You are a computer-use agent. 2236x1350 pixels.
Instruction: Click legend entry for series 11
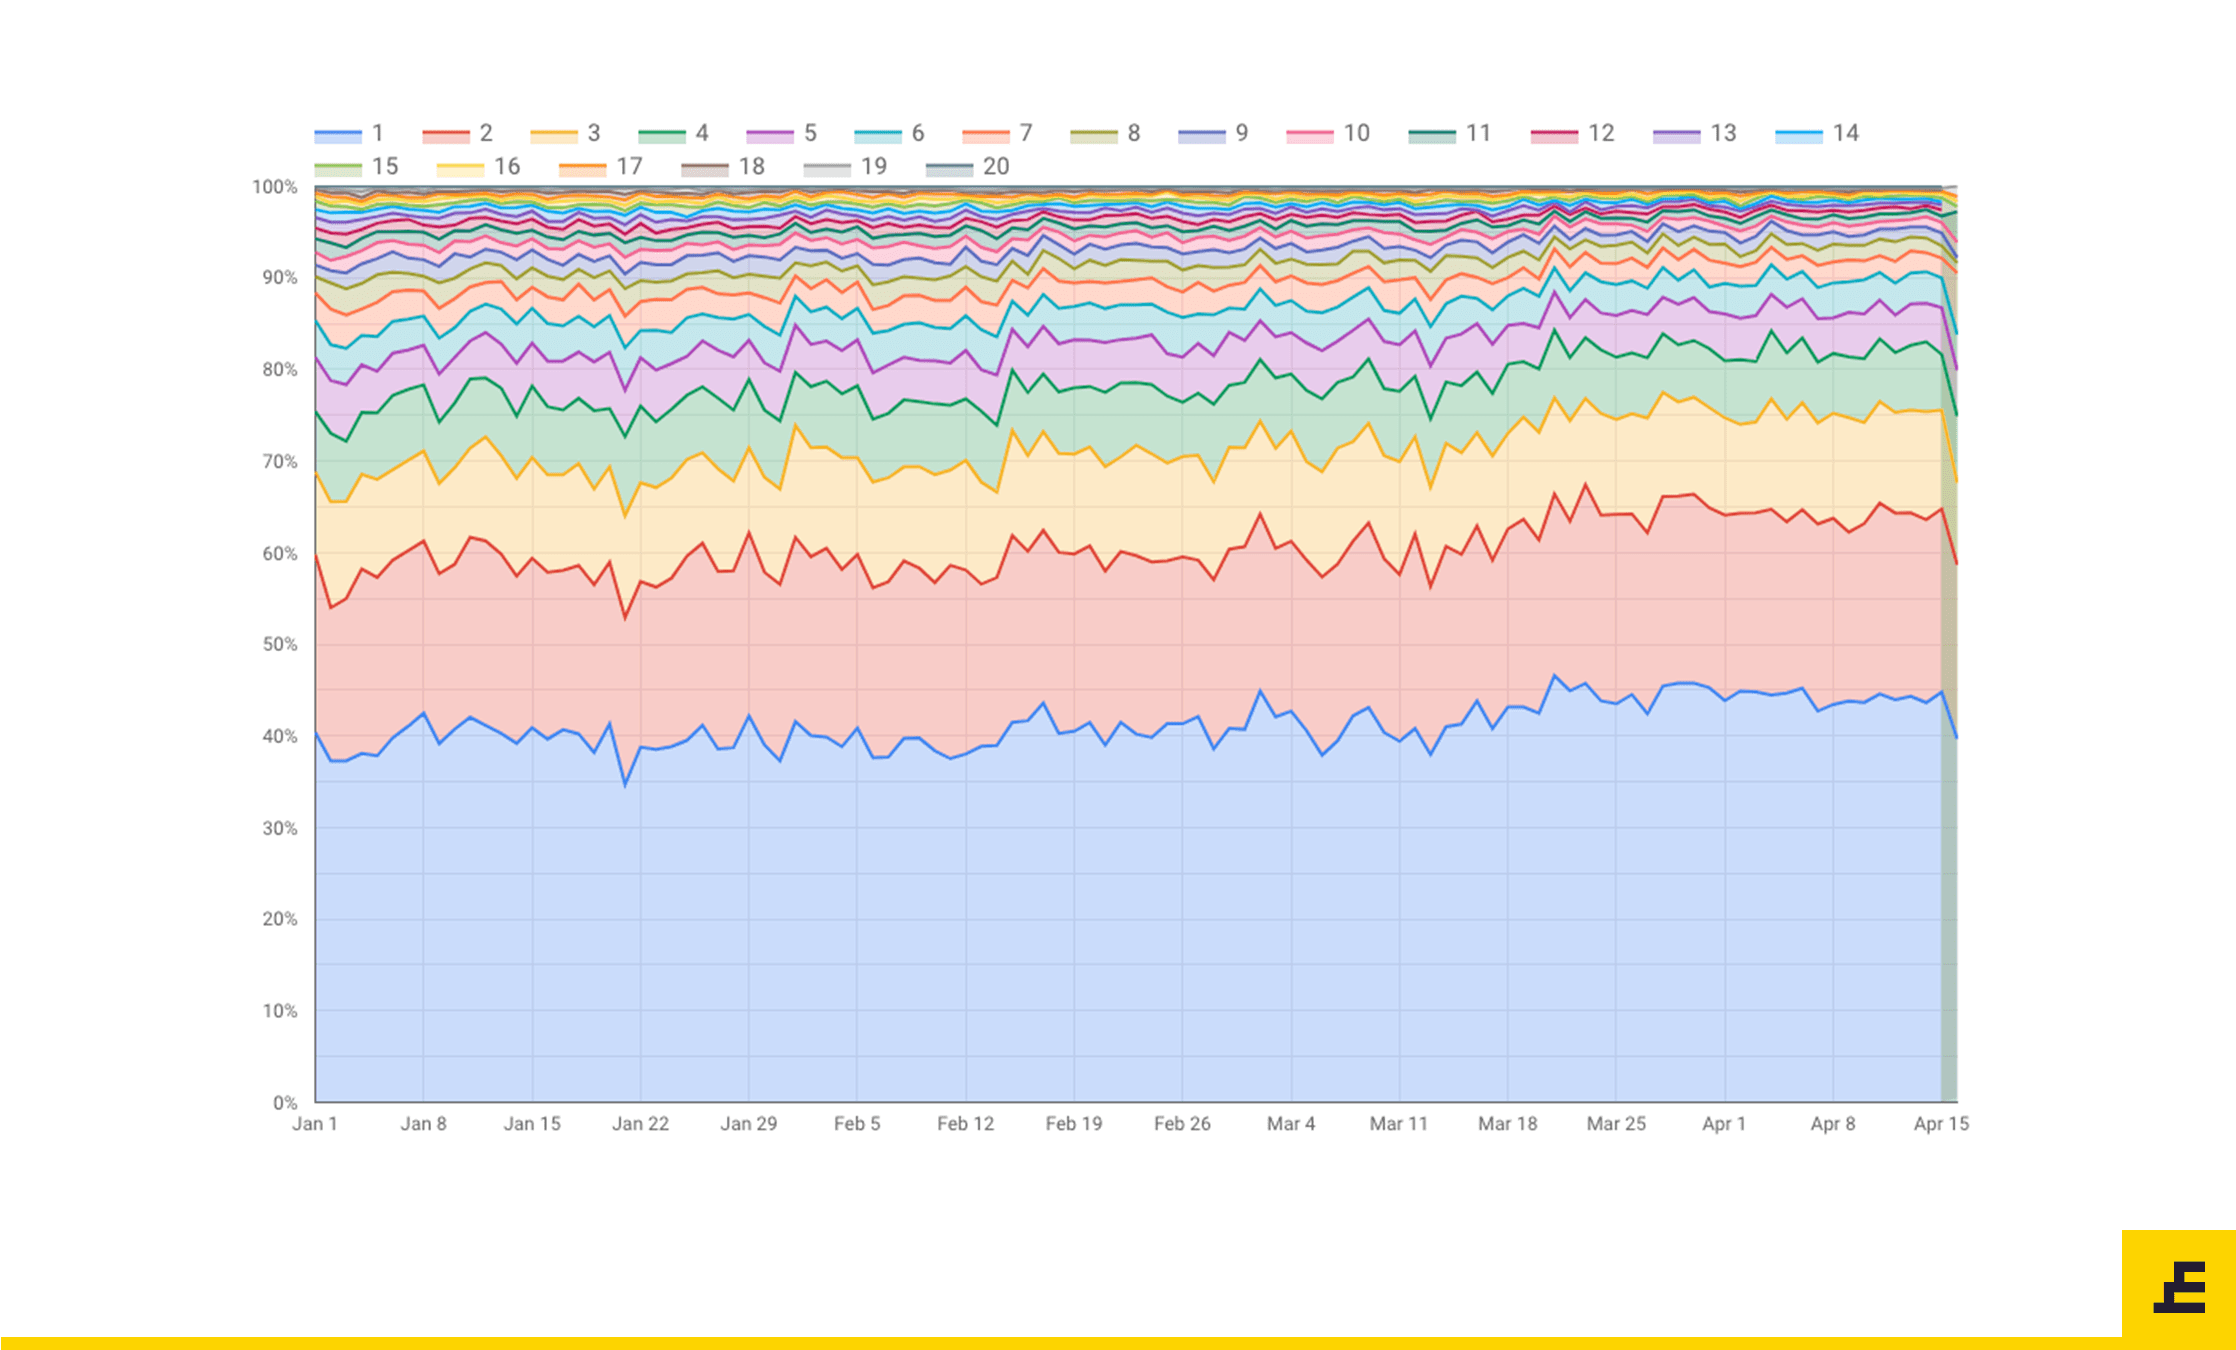[1450, 134]
